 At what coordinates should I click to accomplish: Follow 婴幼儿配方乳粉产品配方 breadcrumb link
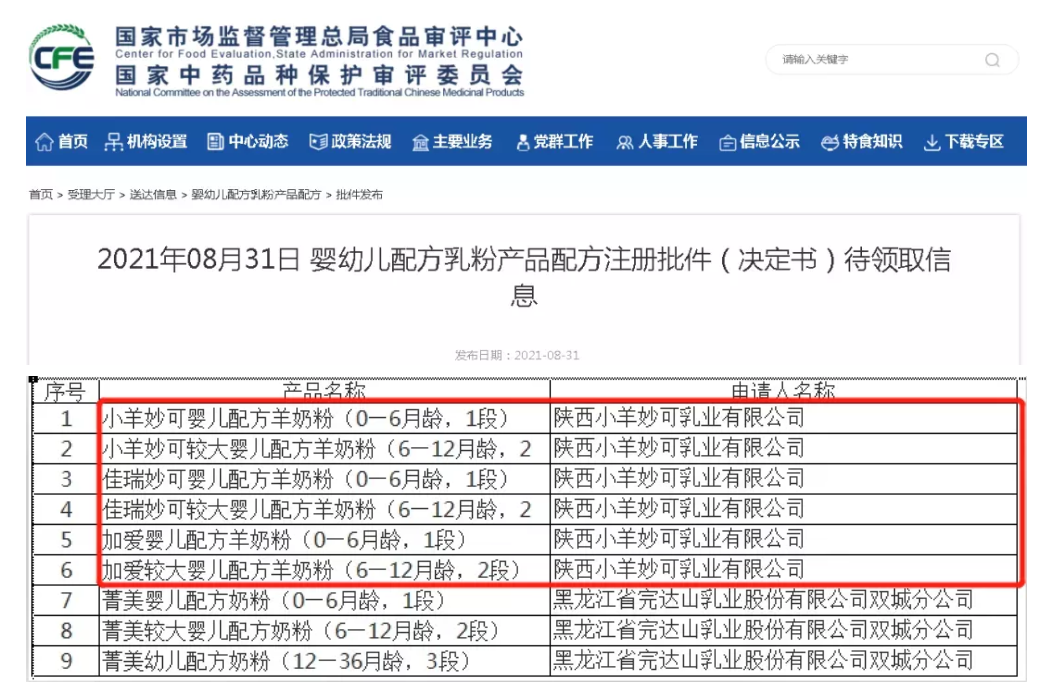pos(256,195)
